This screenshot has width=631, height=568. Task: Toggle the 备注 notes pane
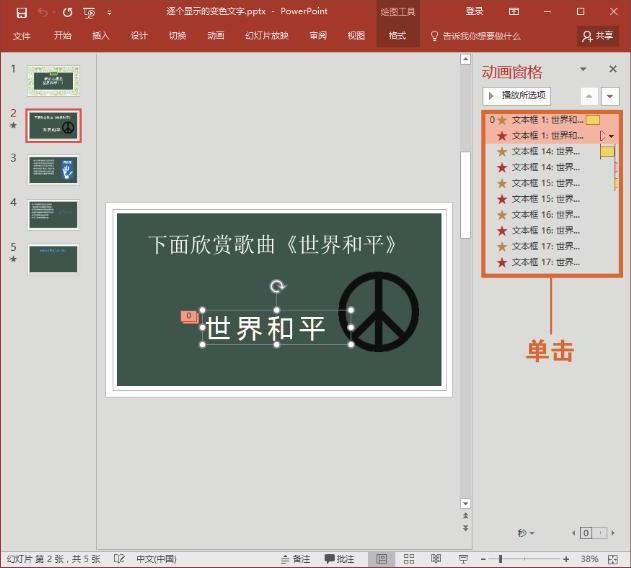[x=295, y=559]
